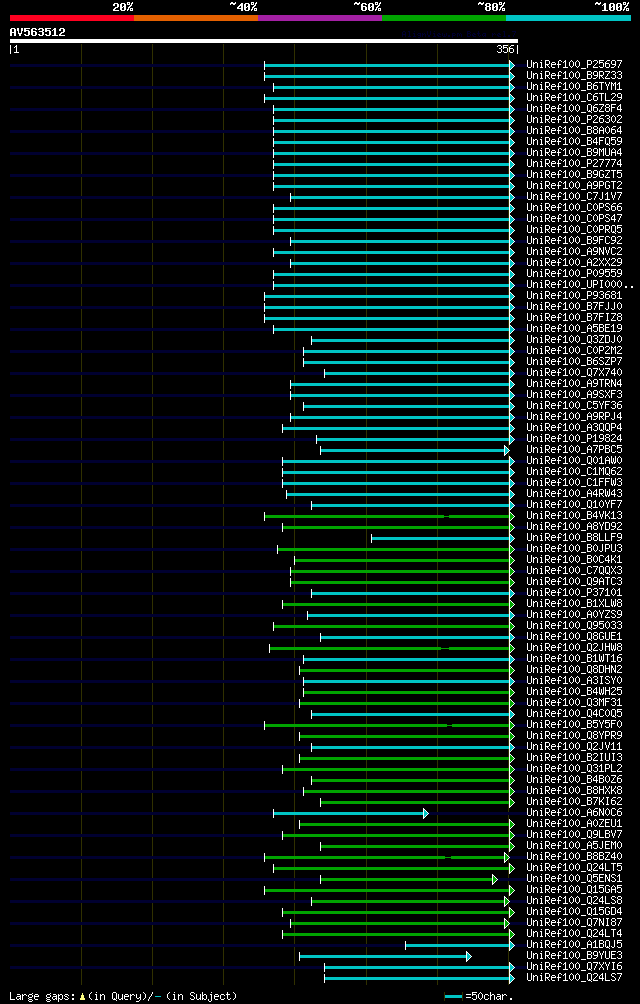
Task: Select the UniRef100_A4RW43 label
Action: point(574,494)
